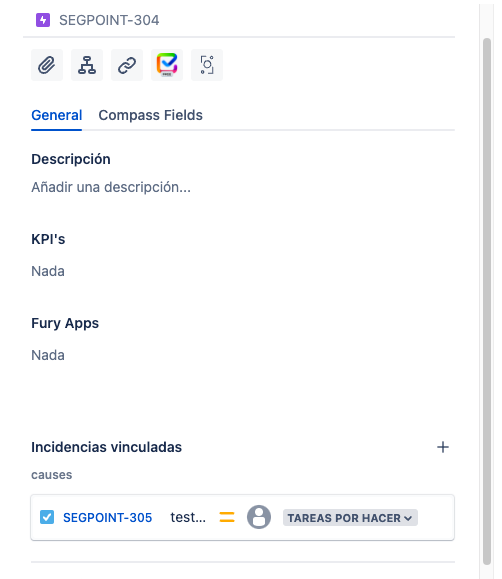Click the KPI's field label

click(x=48, y=239)
